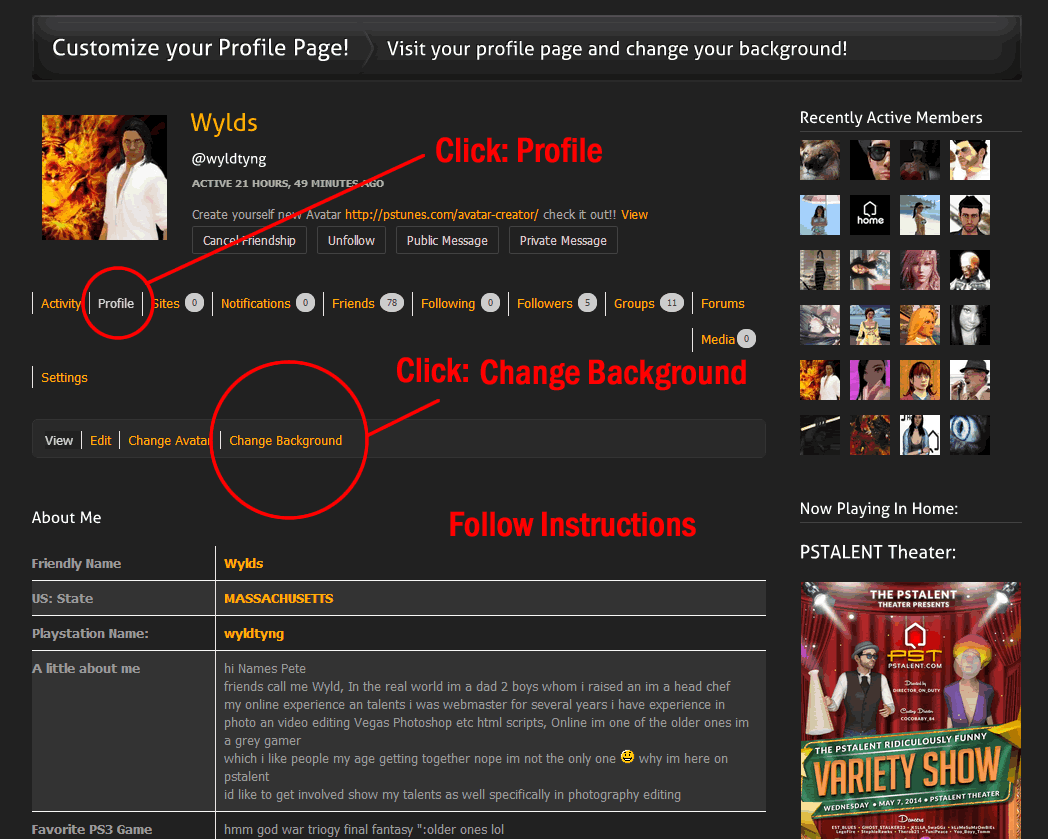Open the Friends tab
The height and width of the screenshot is (839, 1048).
point(353,304)
